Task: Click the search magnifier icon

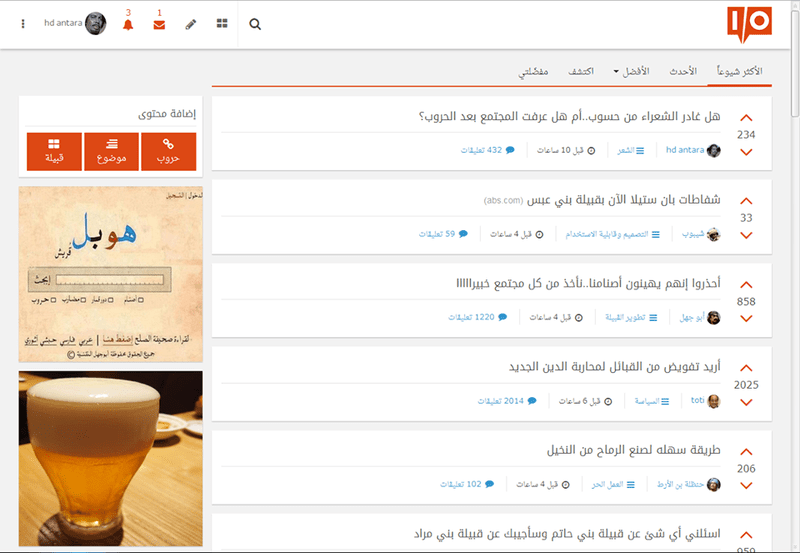Action: (255, 24)
